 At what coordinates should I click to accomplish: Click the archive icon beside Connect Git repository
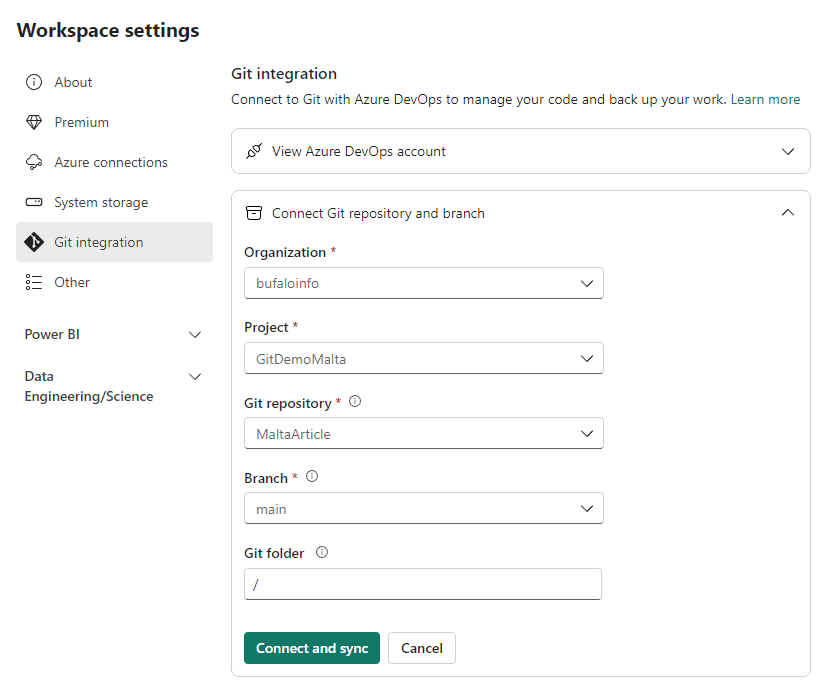coord(254,213)
